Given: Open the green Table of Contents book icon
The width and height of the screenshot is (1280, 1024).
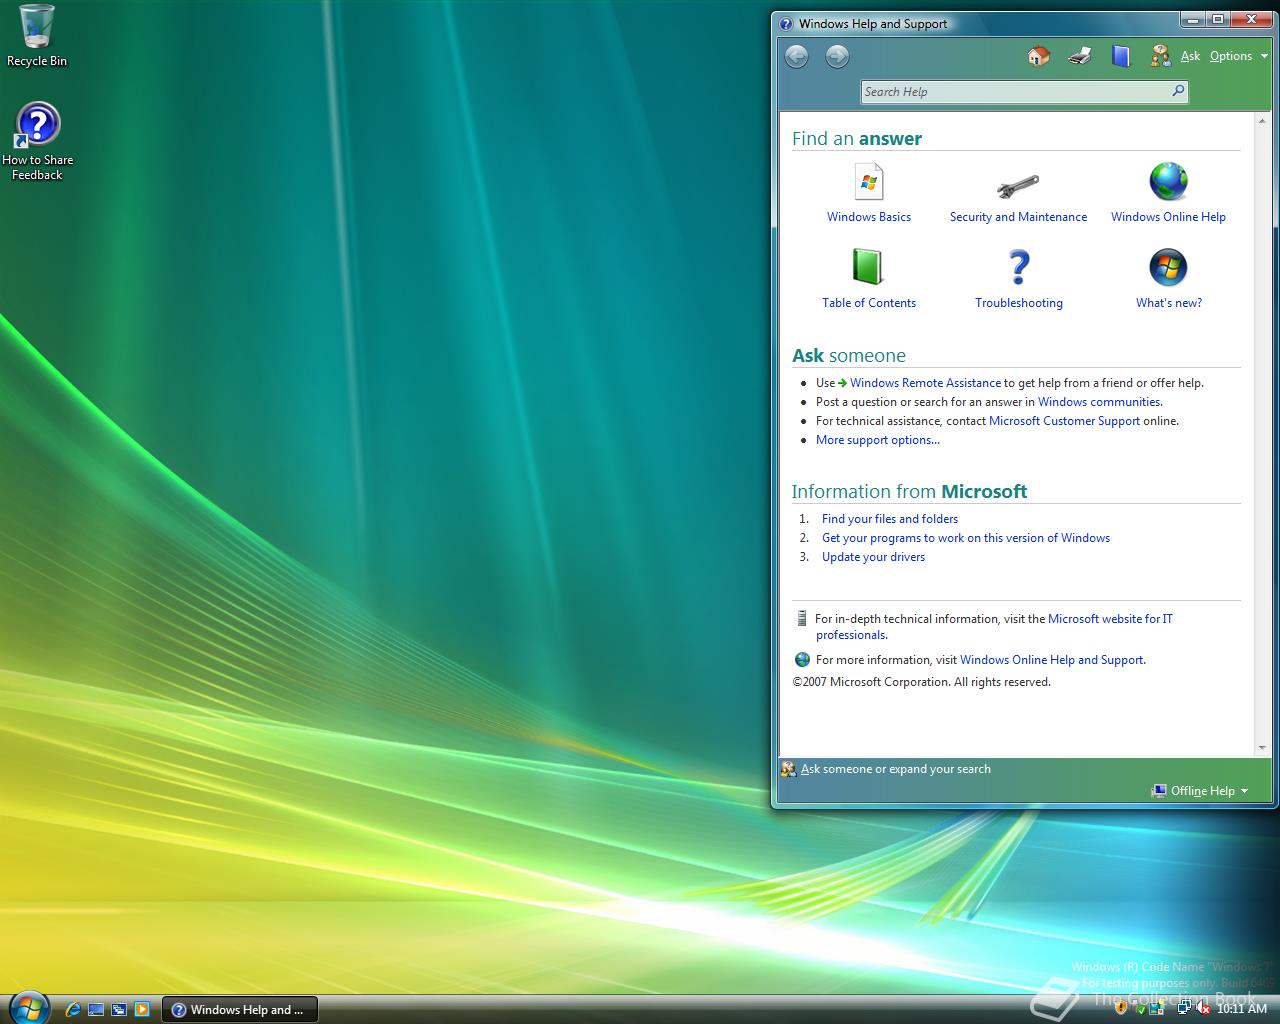Looking at the screenshot, I should [868, 267].
